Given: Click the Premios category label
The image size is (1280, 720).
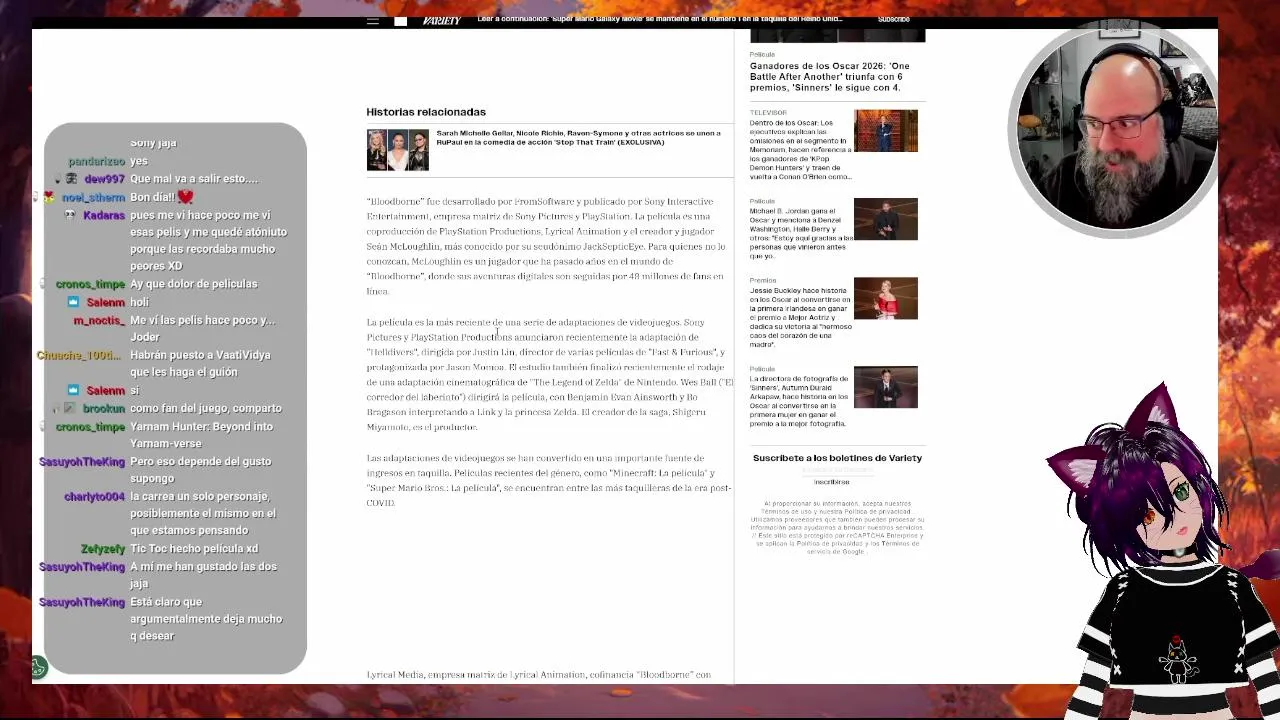Looking at the screenshot, I should pos(763,281).
